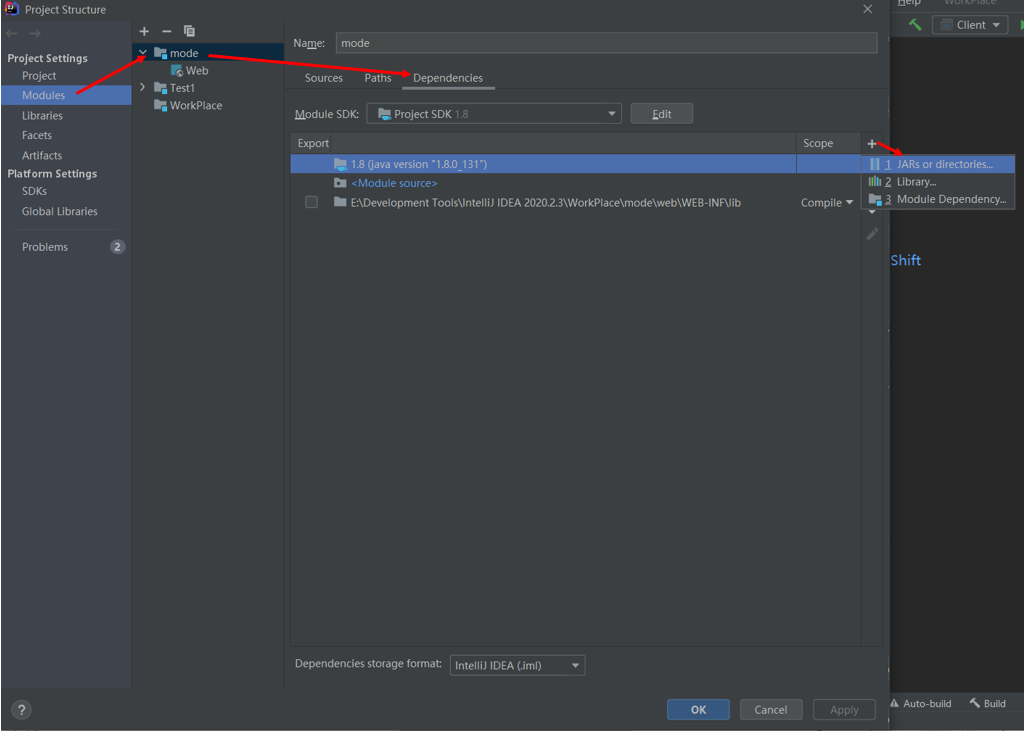Open the Compile scope dropdown
The image size is (1026, 731).
[x=826, y=203]
